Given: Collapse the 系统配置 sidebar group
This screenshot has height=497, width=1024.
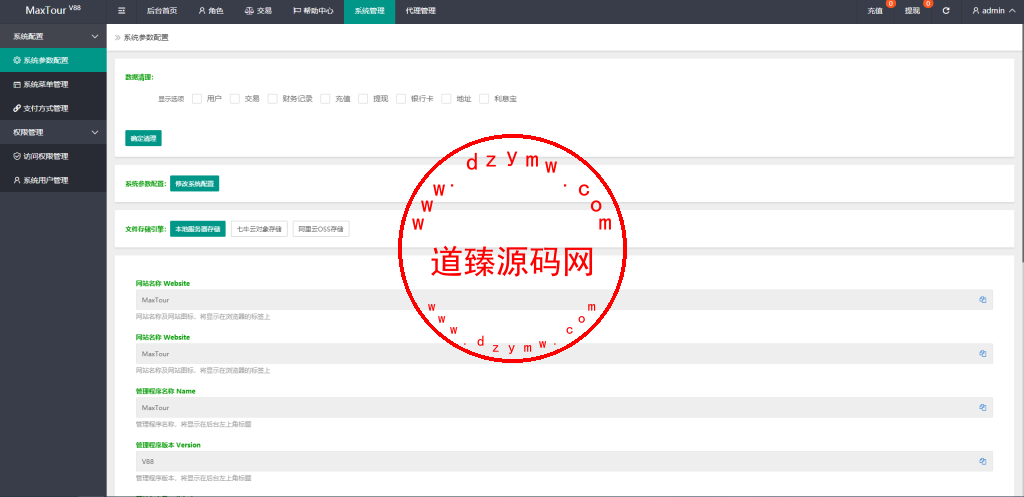Looking at the screenshot, I should pos(53,36).
